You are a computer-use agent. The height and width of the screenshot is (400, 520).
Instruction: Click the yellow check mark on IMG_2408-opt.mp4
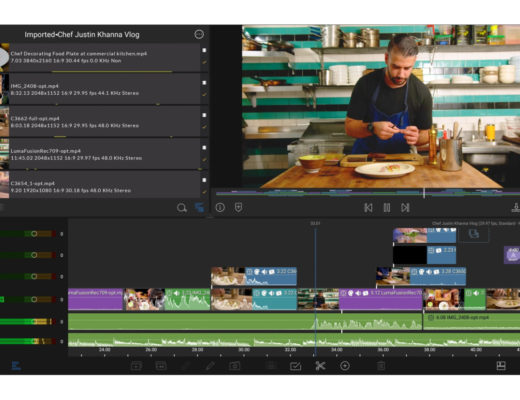point(204,95)
